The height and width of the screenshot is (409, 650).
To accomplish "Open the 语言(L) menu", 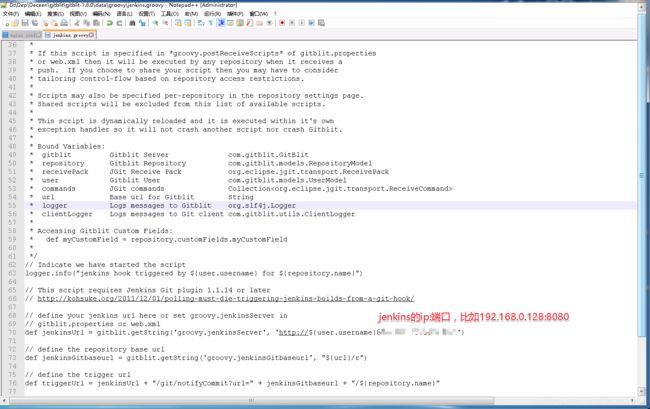I will tap(124, 14).
